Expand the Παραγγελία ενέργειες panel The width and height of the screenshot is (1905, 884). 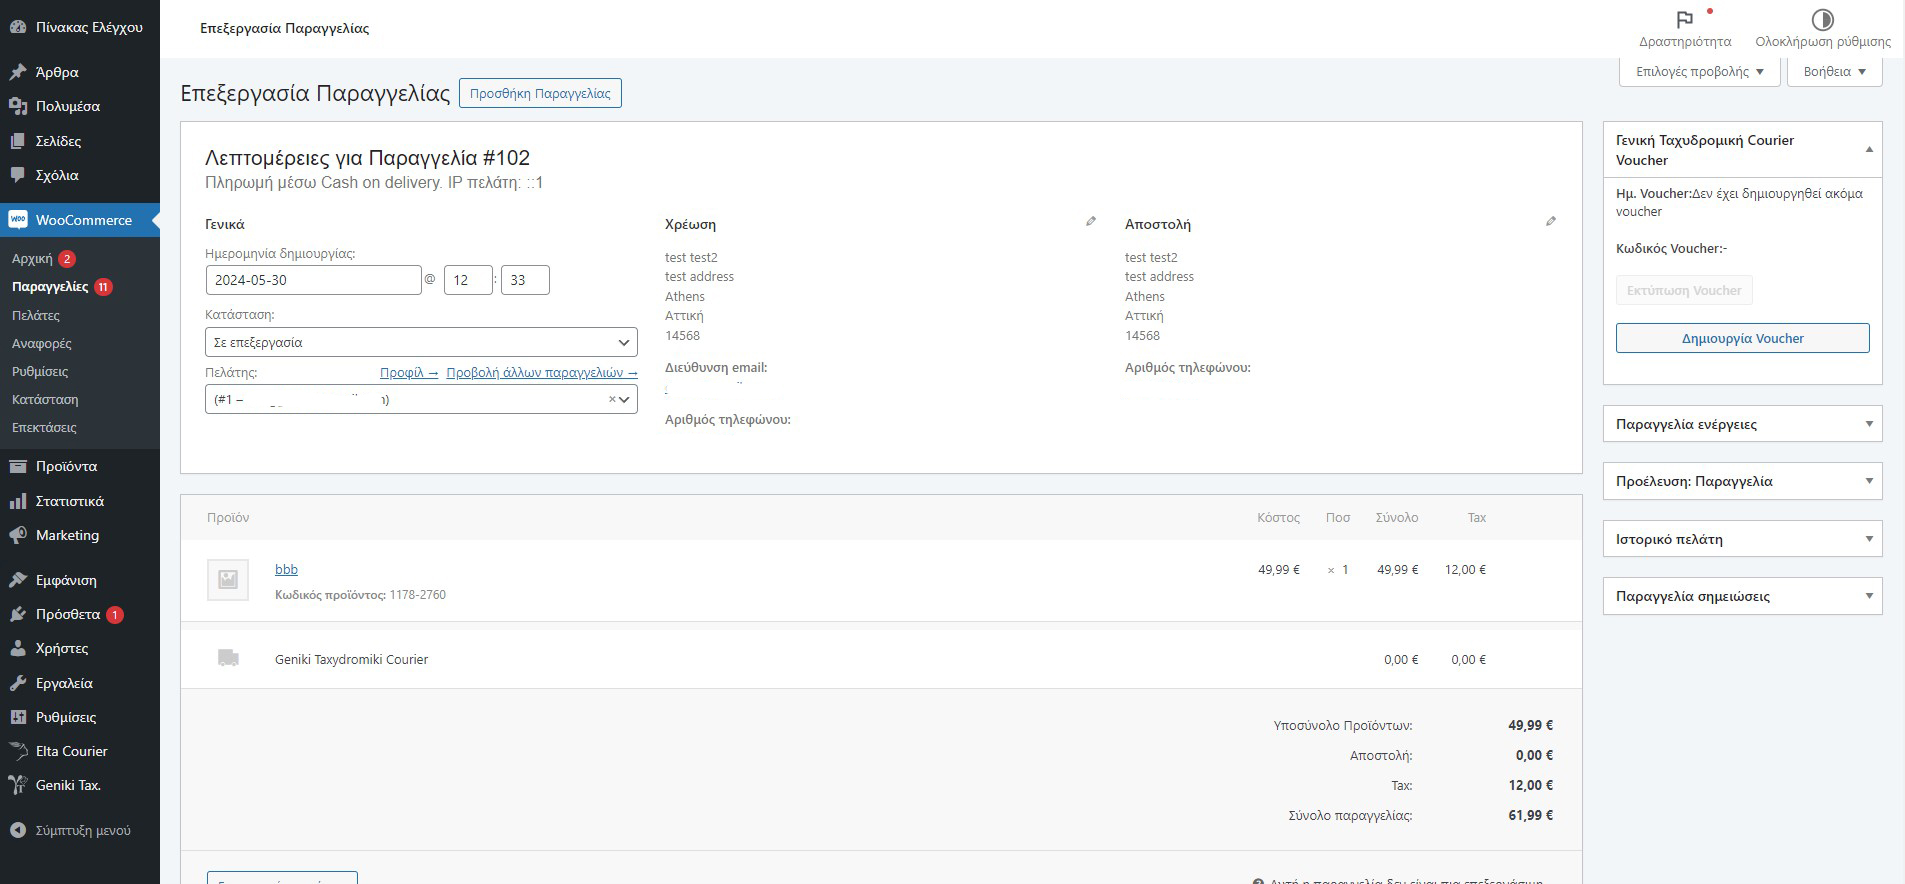pos(1869,424)
